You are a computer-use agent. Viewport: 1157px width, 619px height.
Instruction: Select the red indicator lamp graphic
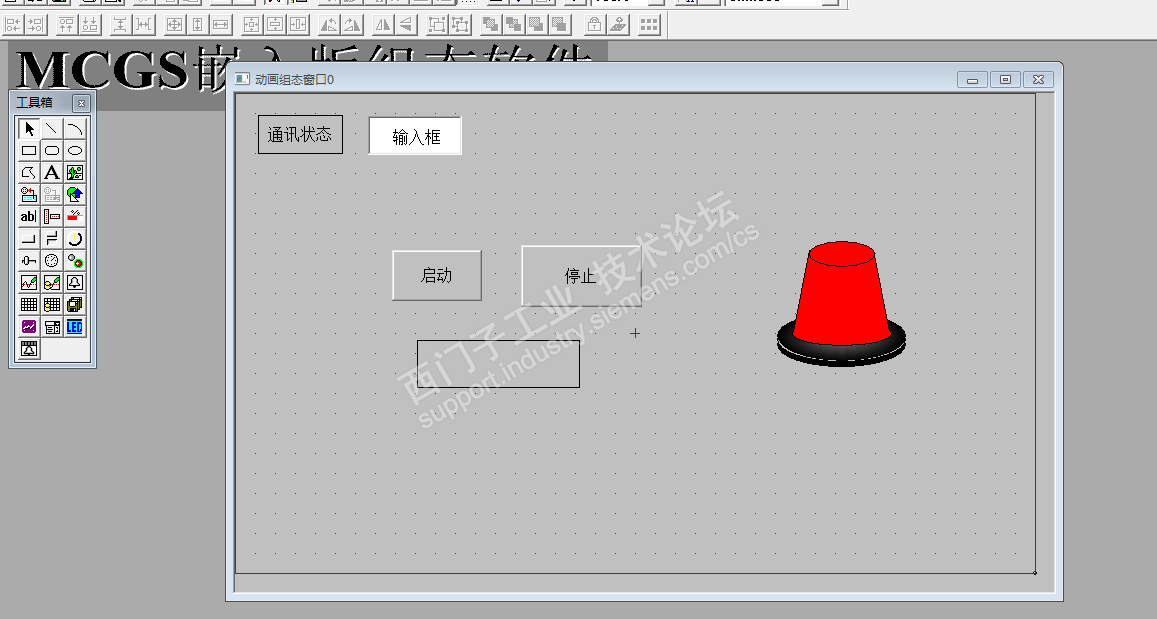tap(841, 303)
